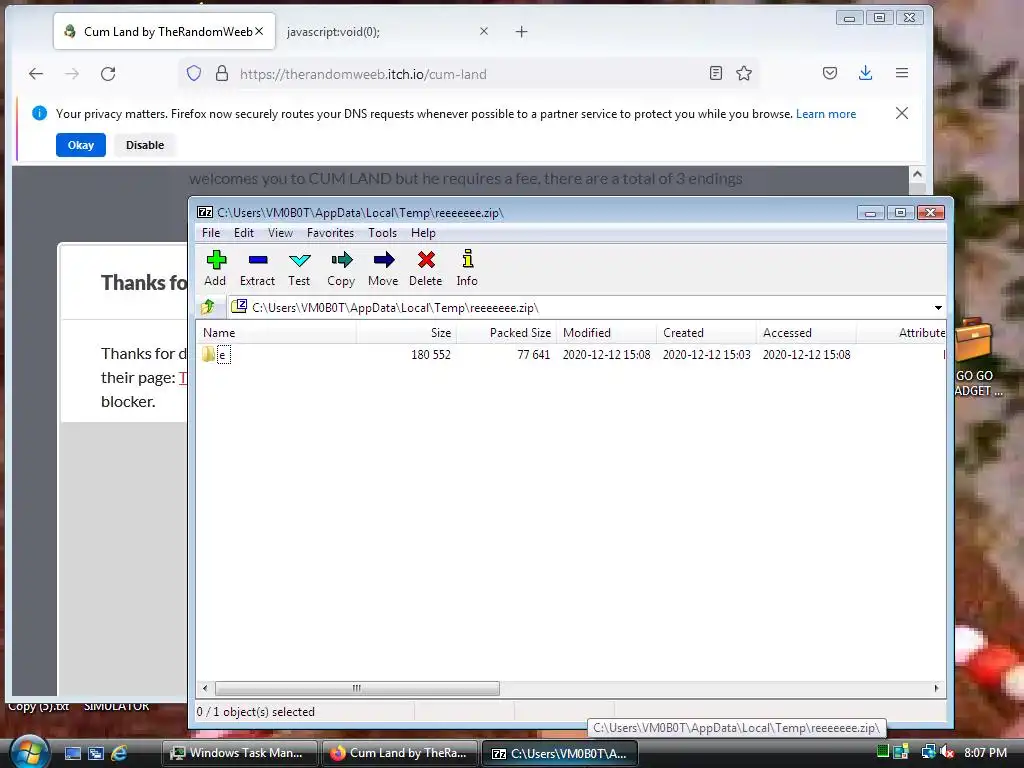The width and height of the screenshot is (1024, 768).
Task: Click the horizontal scrollbar thumb in 7-Zip
Action: tap(357, 688)
